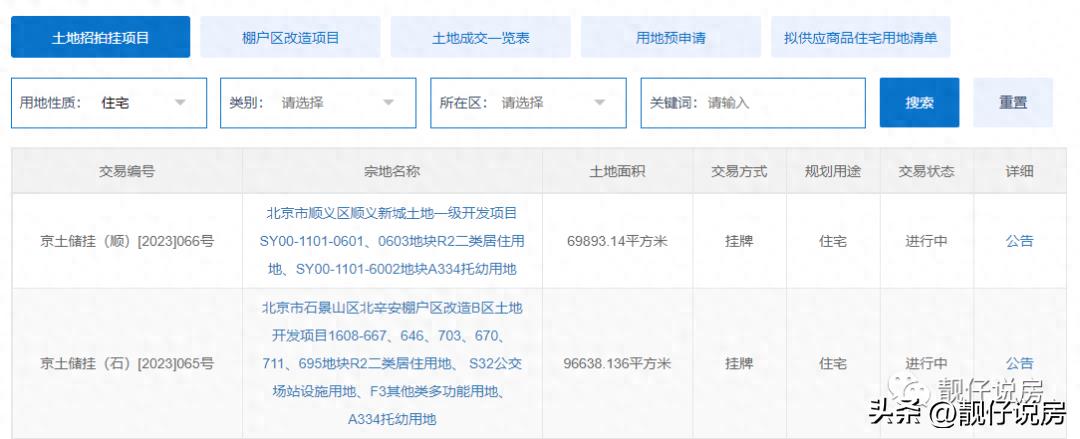The image size is (1080, 439).
Task: Expand the 所在区 district dropdown
Action: click(x=528, y=103)
